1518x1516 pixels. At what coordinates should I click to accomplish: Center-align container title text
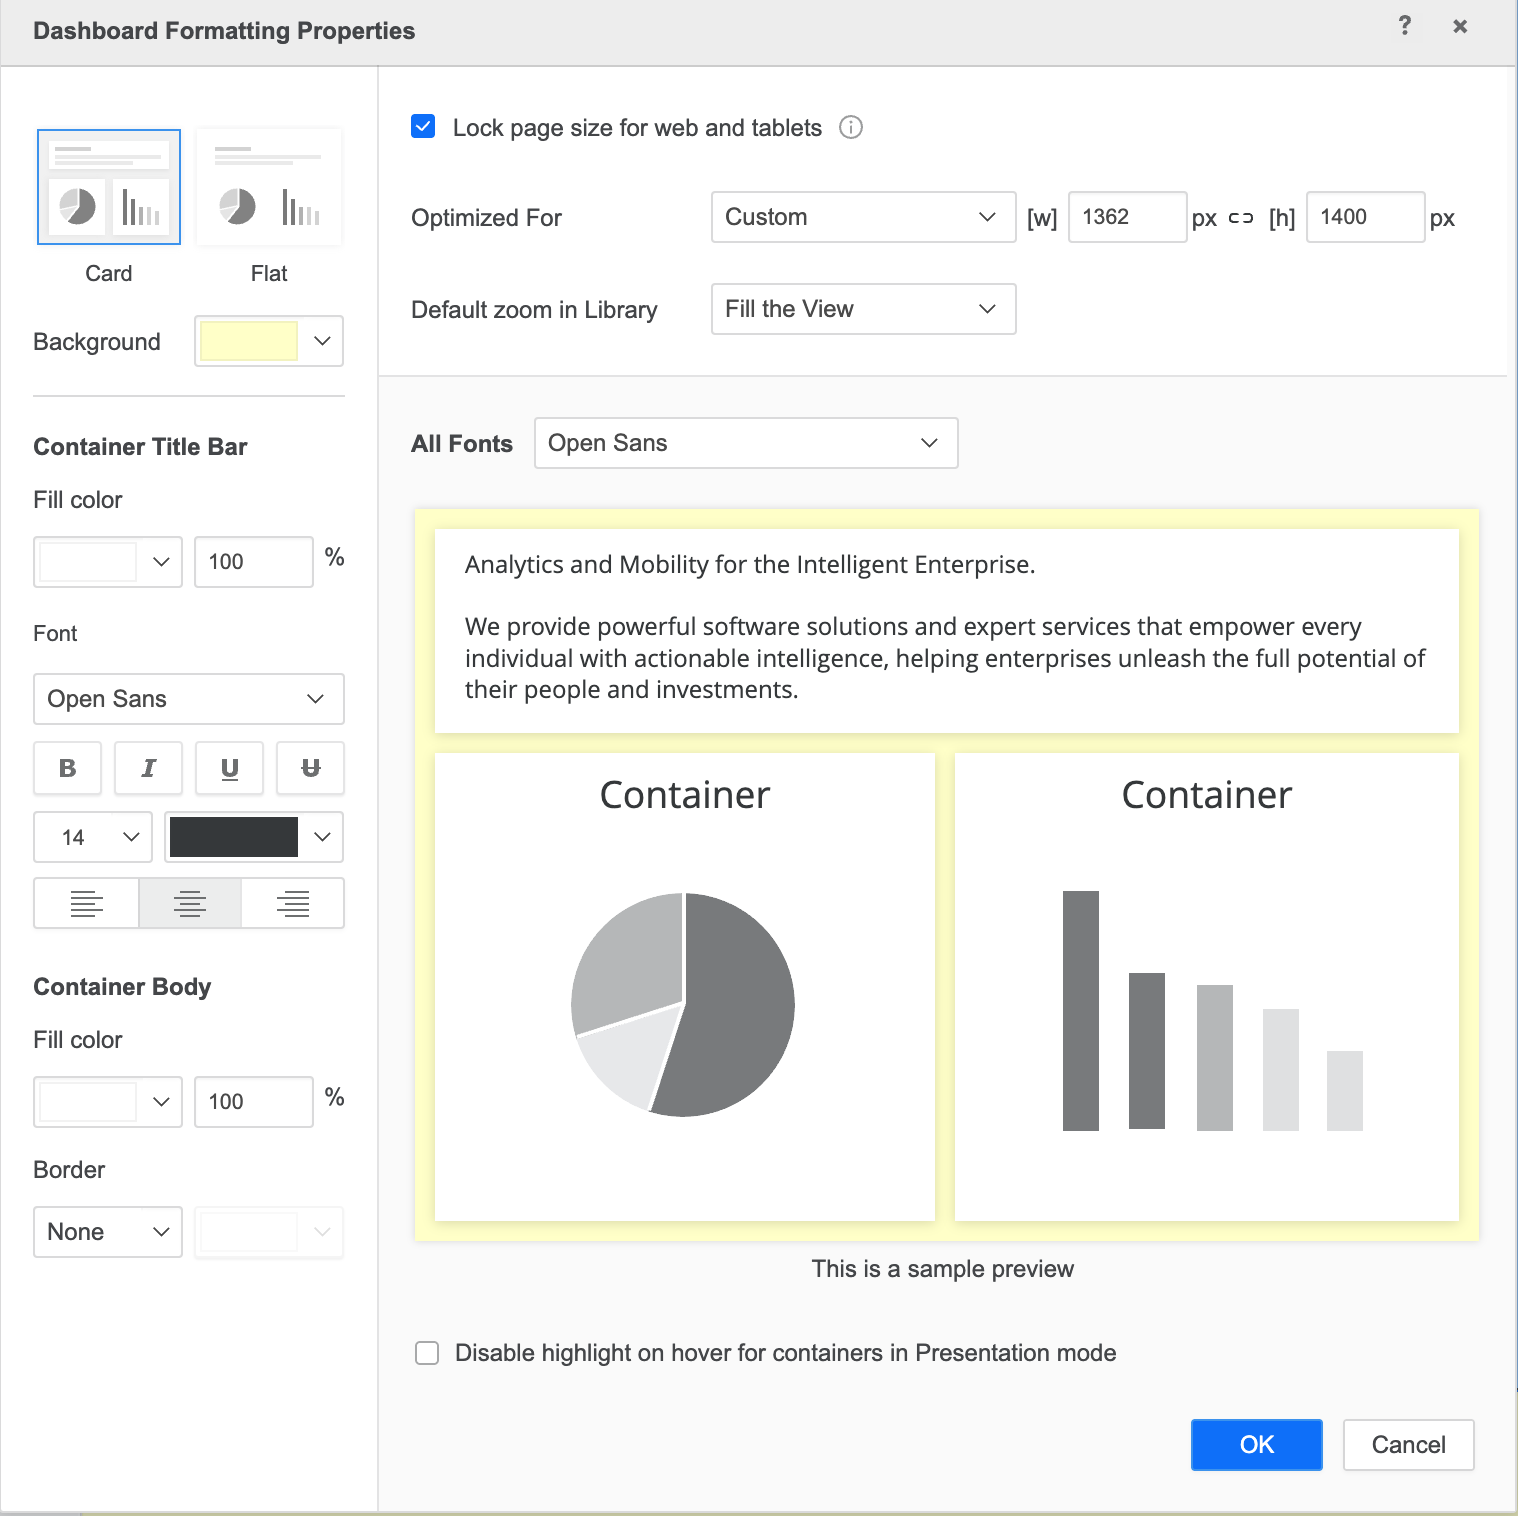[x=190, y=903]
